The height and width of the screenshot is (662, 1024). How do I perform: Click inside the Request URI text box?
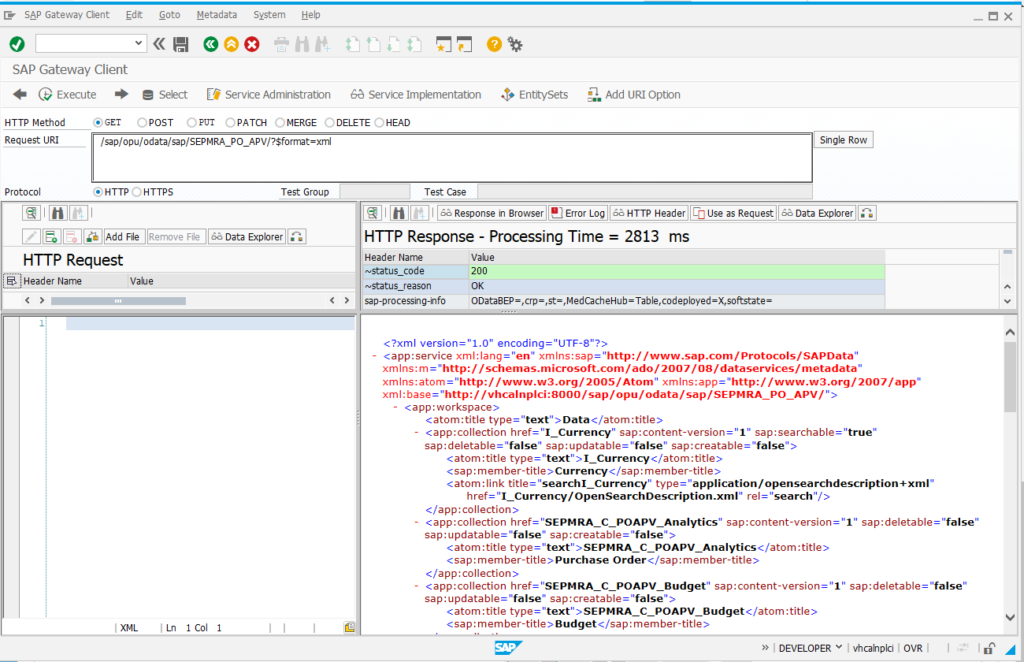pos(452,157)
